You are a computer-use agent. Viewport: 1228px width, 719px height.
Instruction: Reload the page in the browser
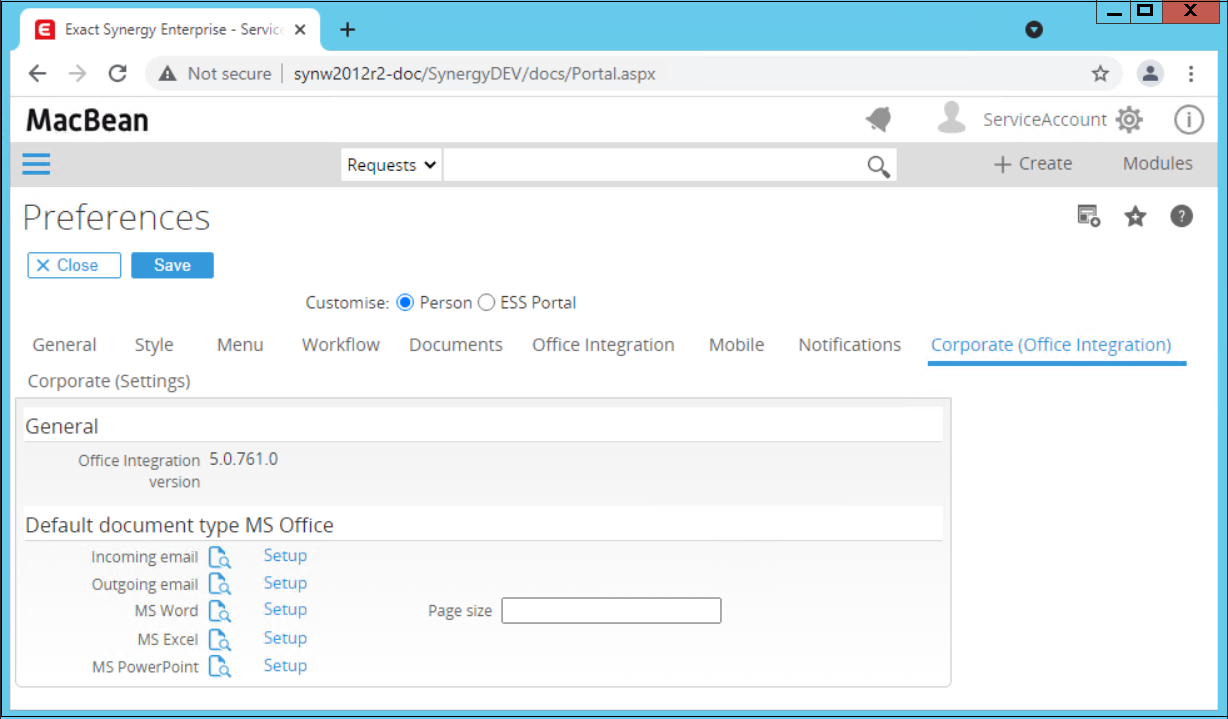pyautogui.click(x=117, y=73)
